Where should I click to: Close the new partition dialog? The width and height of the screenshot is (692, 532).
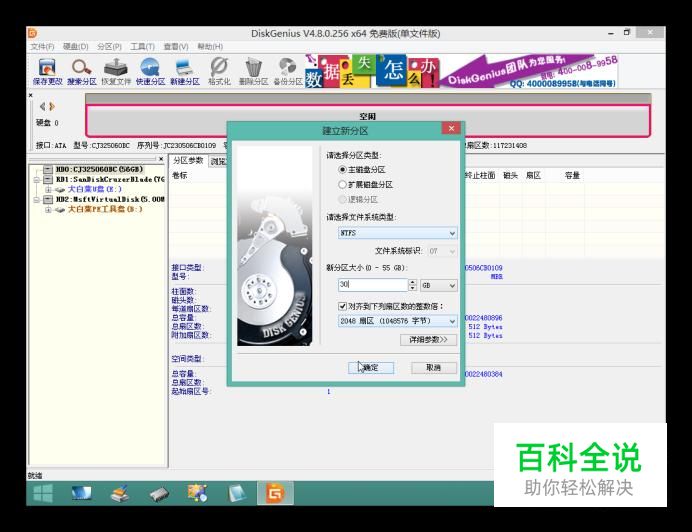click(451, 128)
